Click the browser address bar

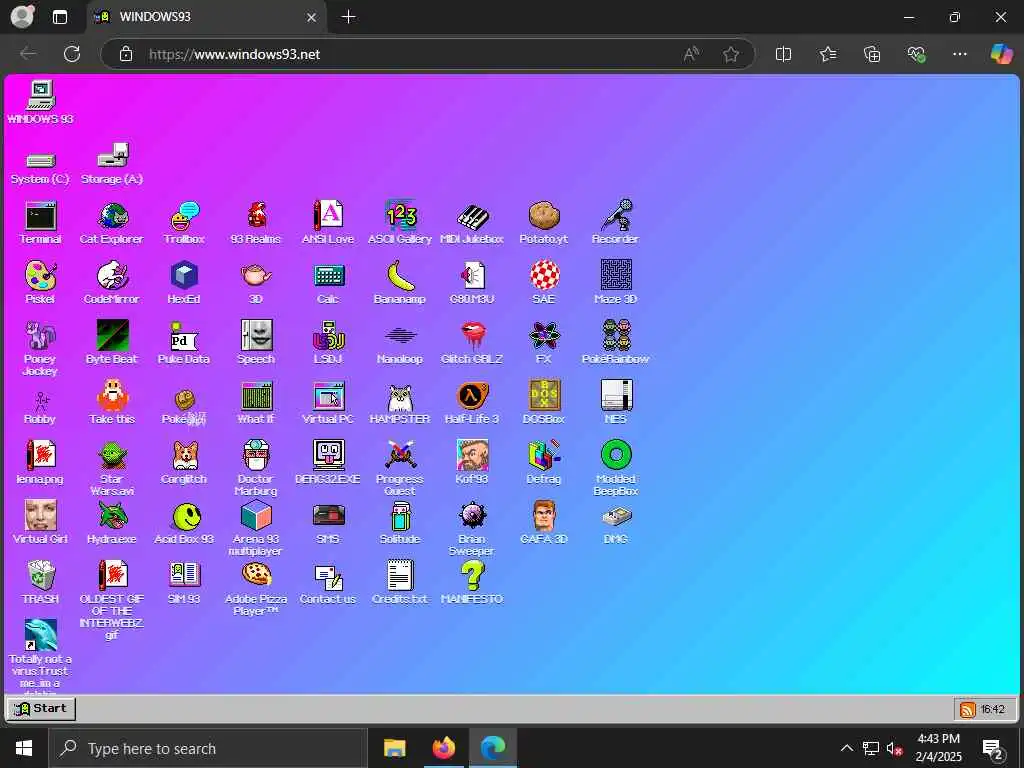pyautogui.click(x=428, y=54)
